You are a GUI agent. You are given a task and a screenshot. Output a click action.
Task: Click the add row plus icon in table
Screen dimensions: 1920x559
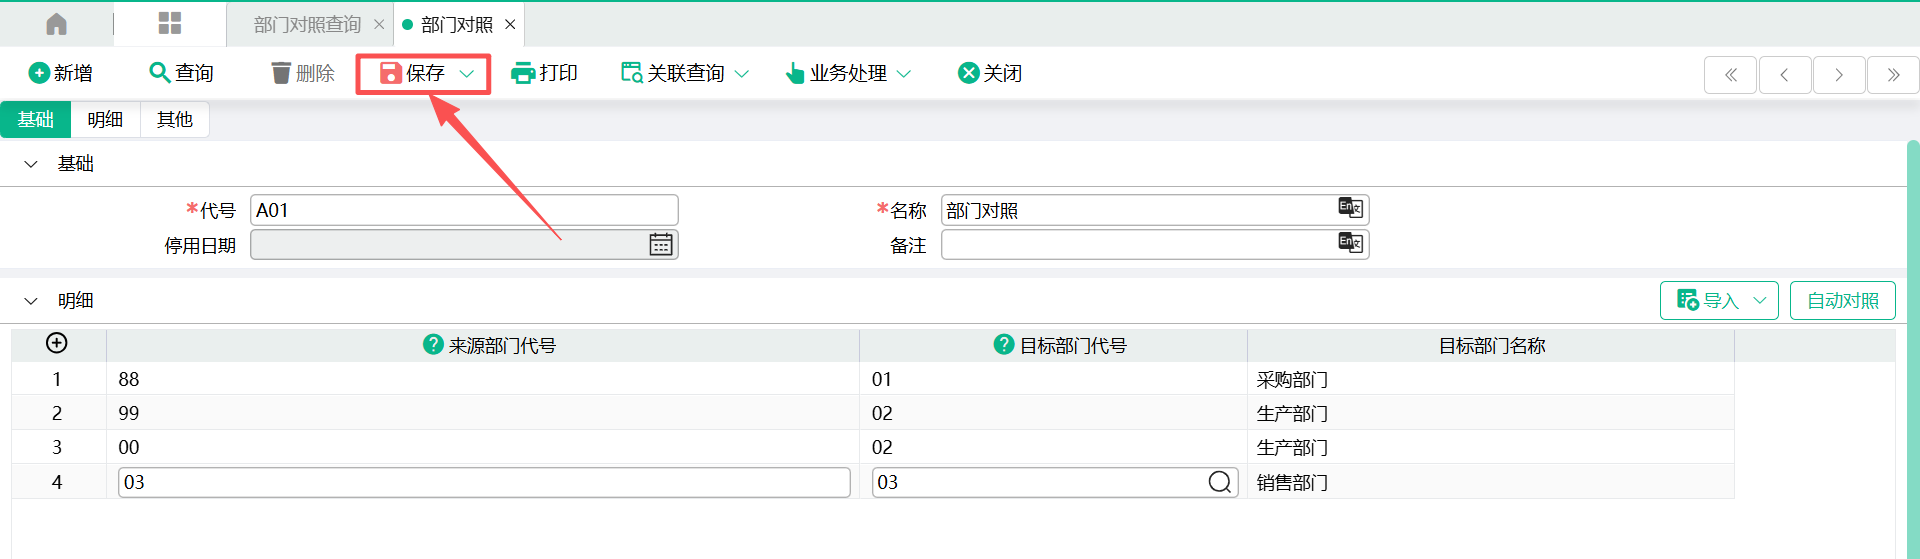[x=57, y=343]
